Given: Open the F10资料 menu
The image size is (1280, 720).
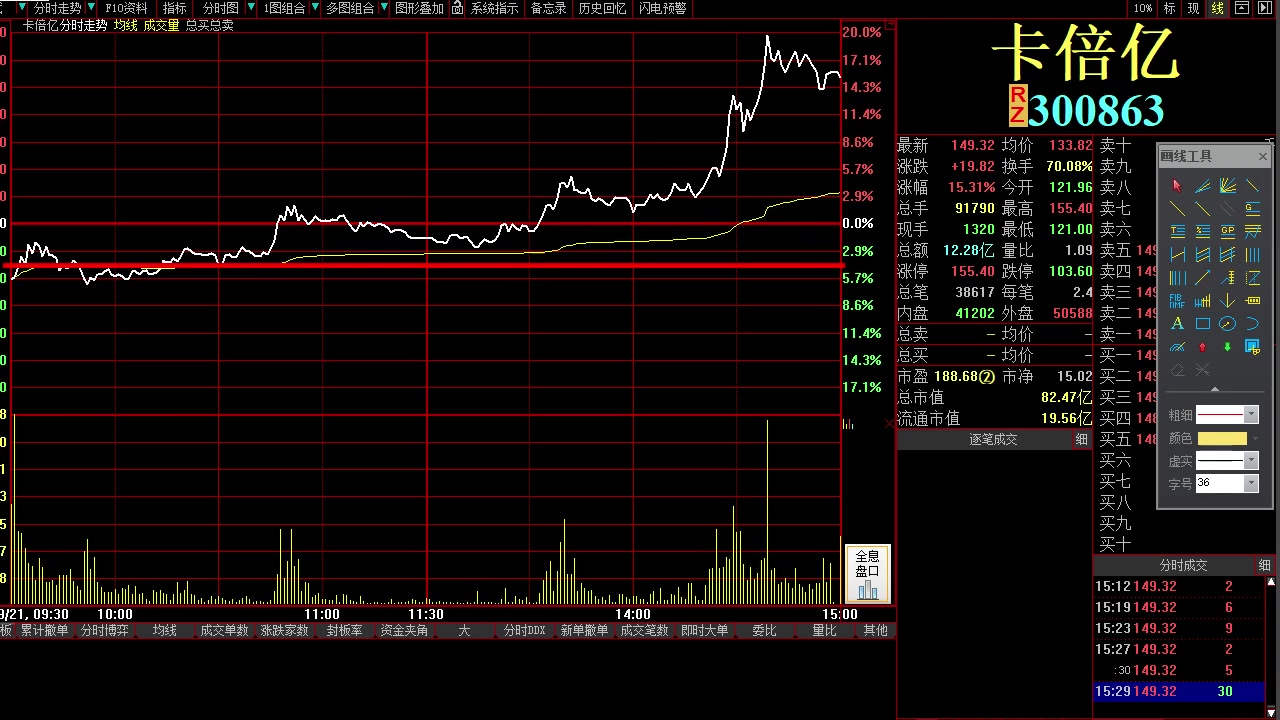Looking at the screenshot, I should (x=126, y=8).
